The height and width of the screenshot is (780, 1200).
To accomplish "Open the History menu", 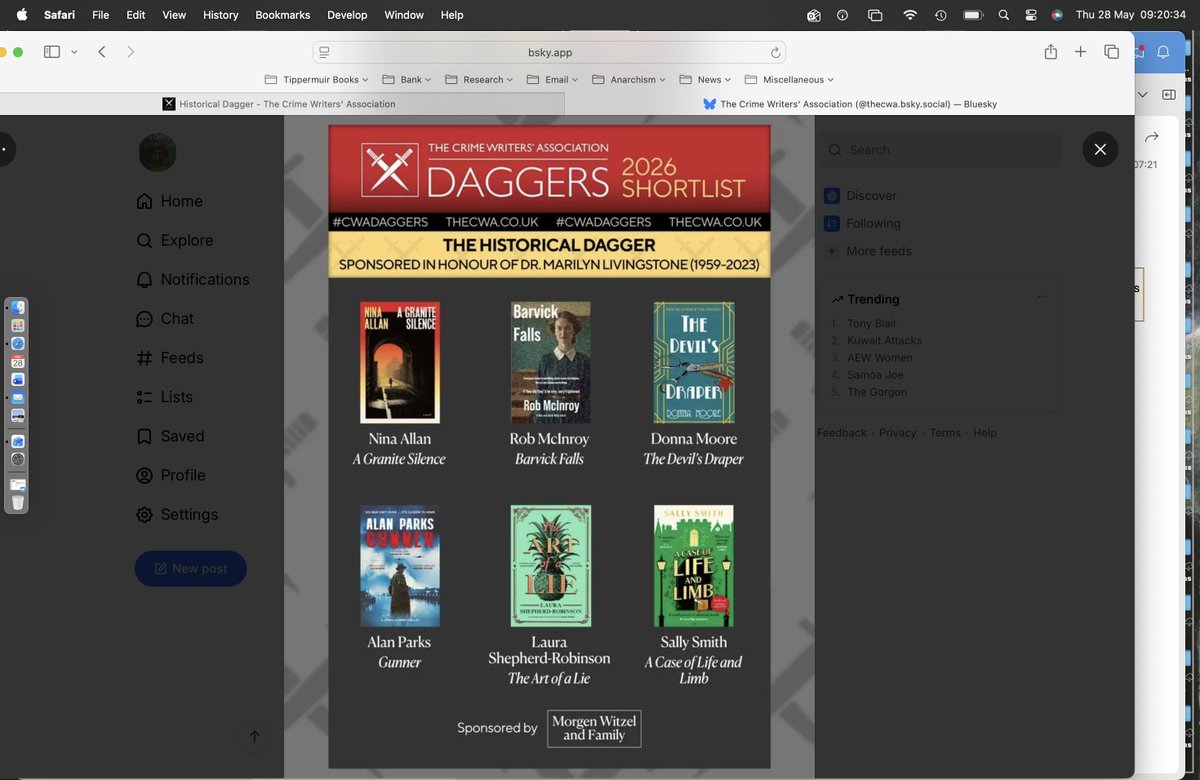I will (x=220, y=15).
